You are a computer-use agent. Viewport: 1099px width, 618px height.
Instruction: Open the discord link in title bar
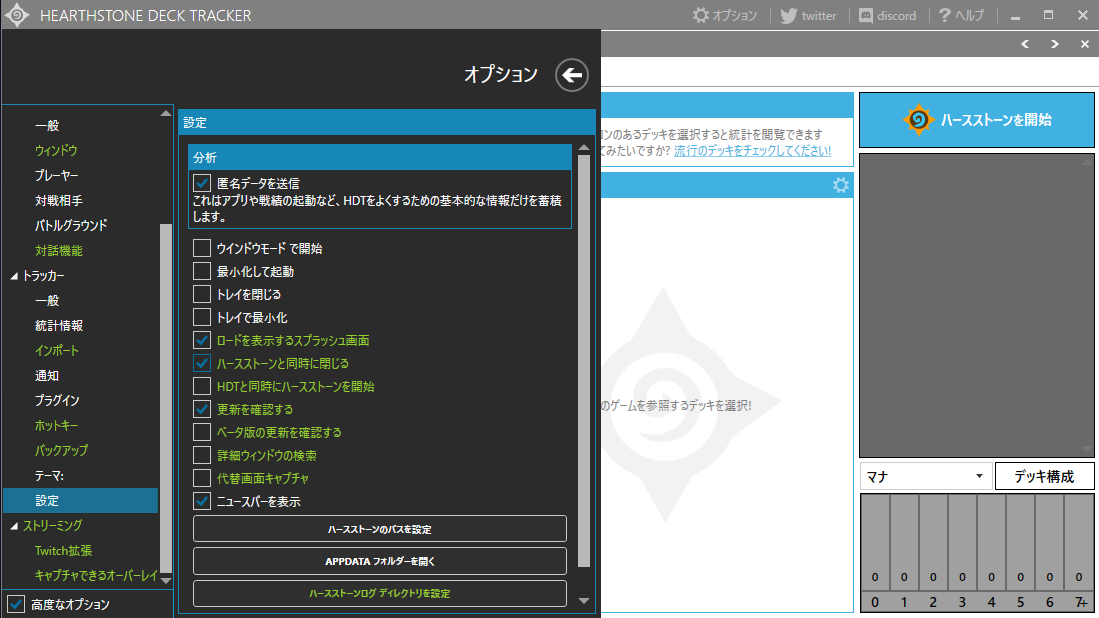(887, 15)
